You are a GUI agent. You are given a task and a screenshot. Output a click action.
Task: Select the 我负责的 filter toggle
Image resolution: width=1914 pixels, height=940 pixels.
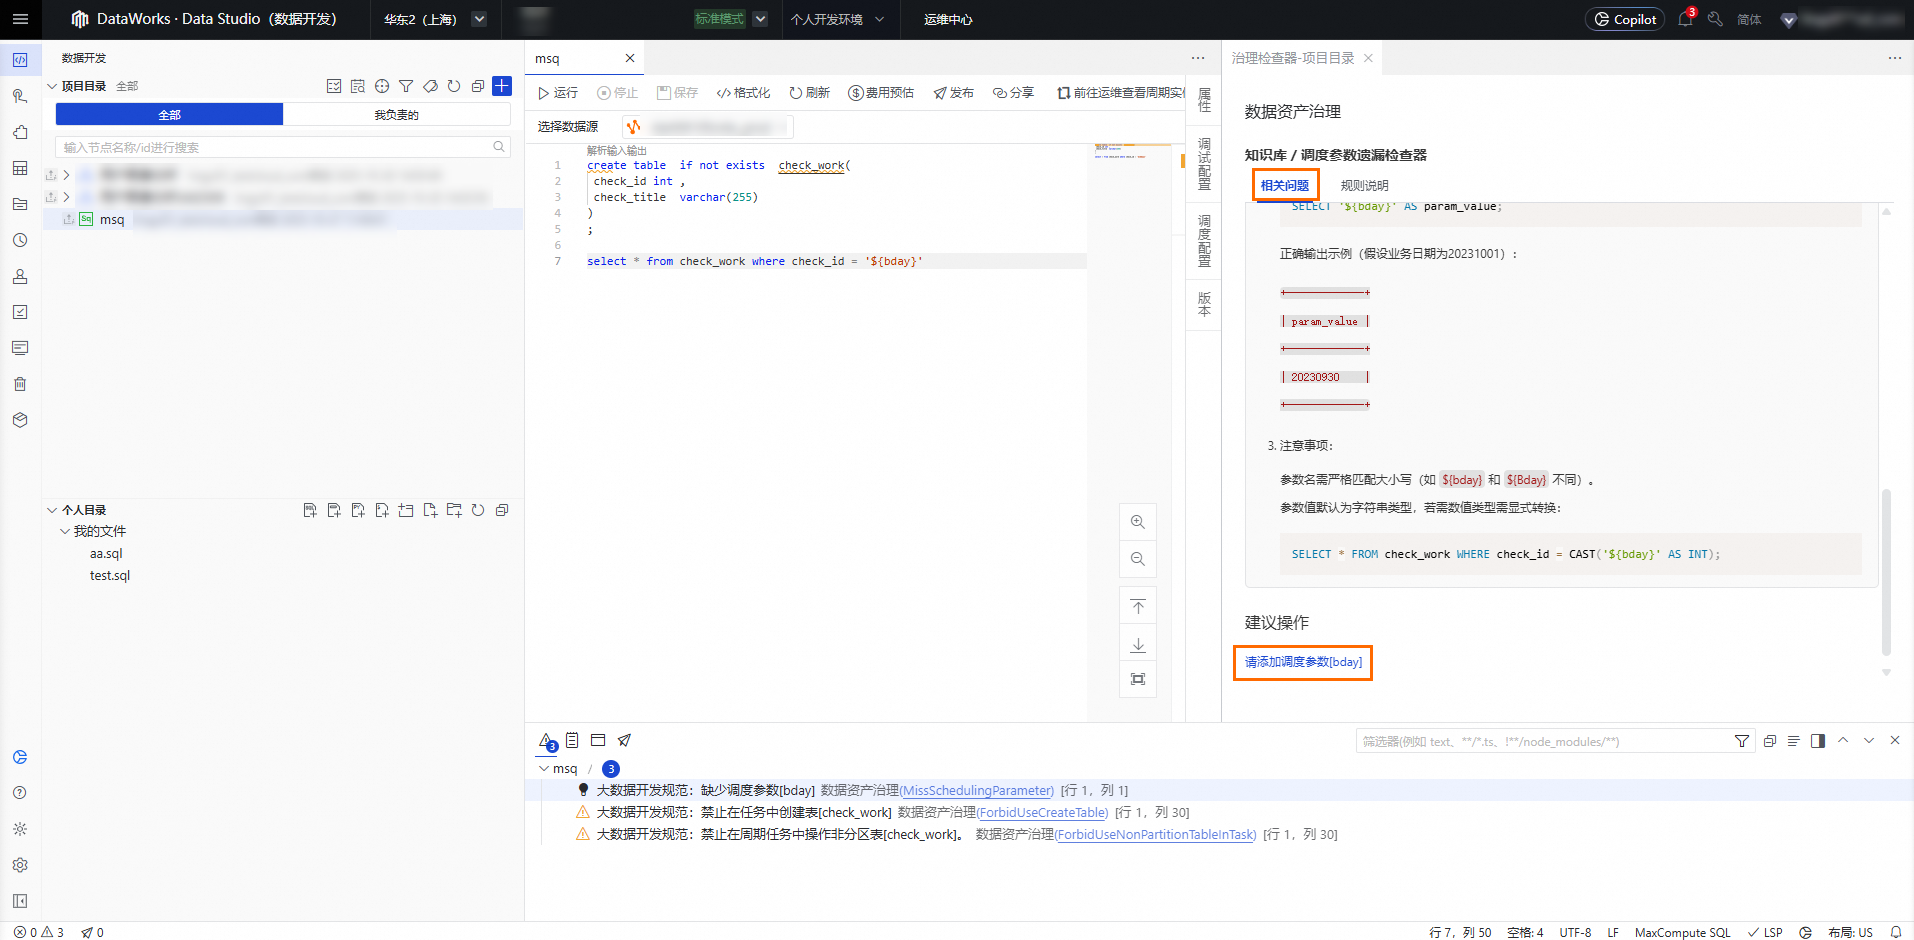tap(397, 115)
